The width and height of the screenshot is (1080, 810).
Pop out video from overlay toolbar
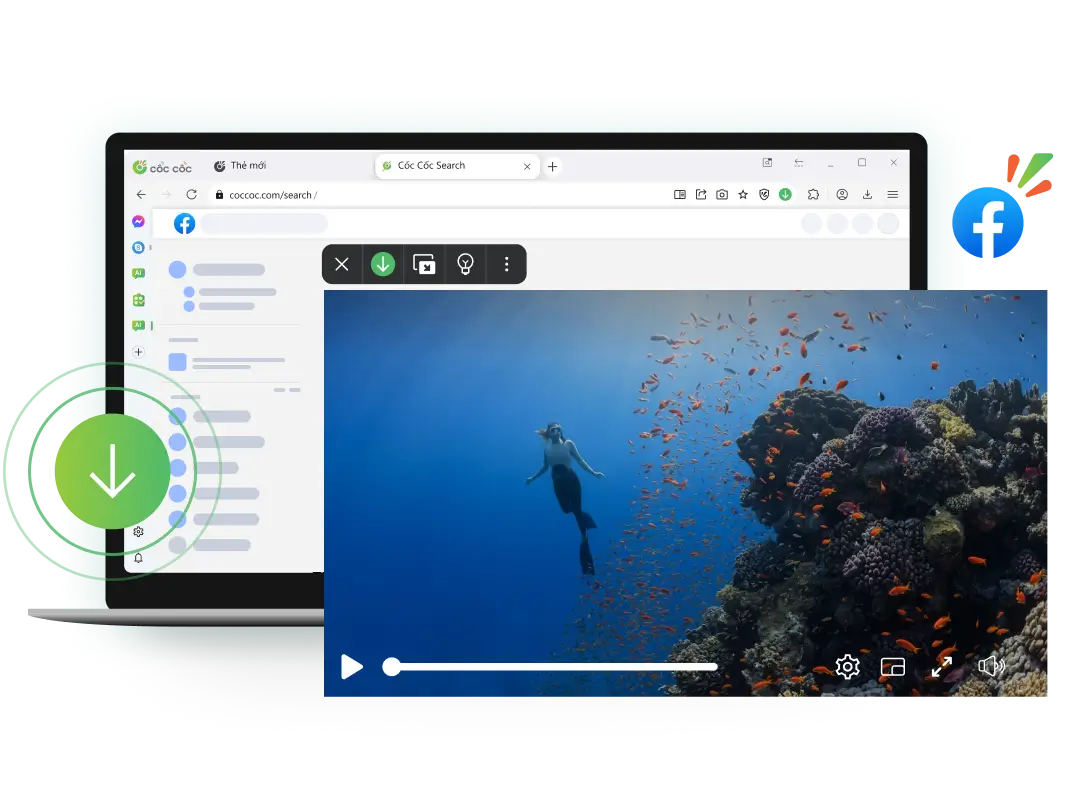(x=424, y=264)
